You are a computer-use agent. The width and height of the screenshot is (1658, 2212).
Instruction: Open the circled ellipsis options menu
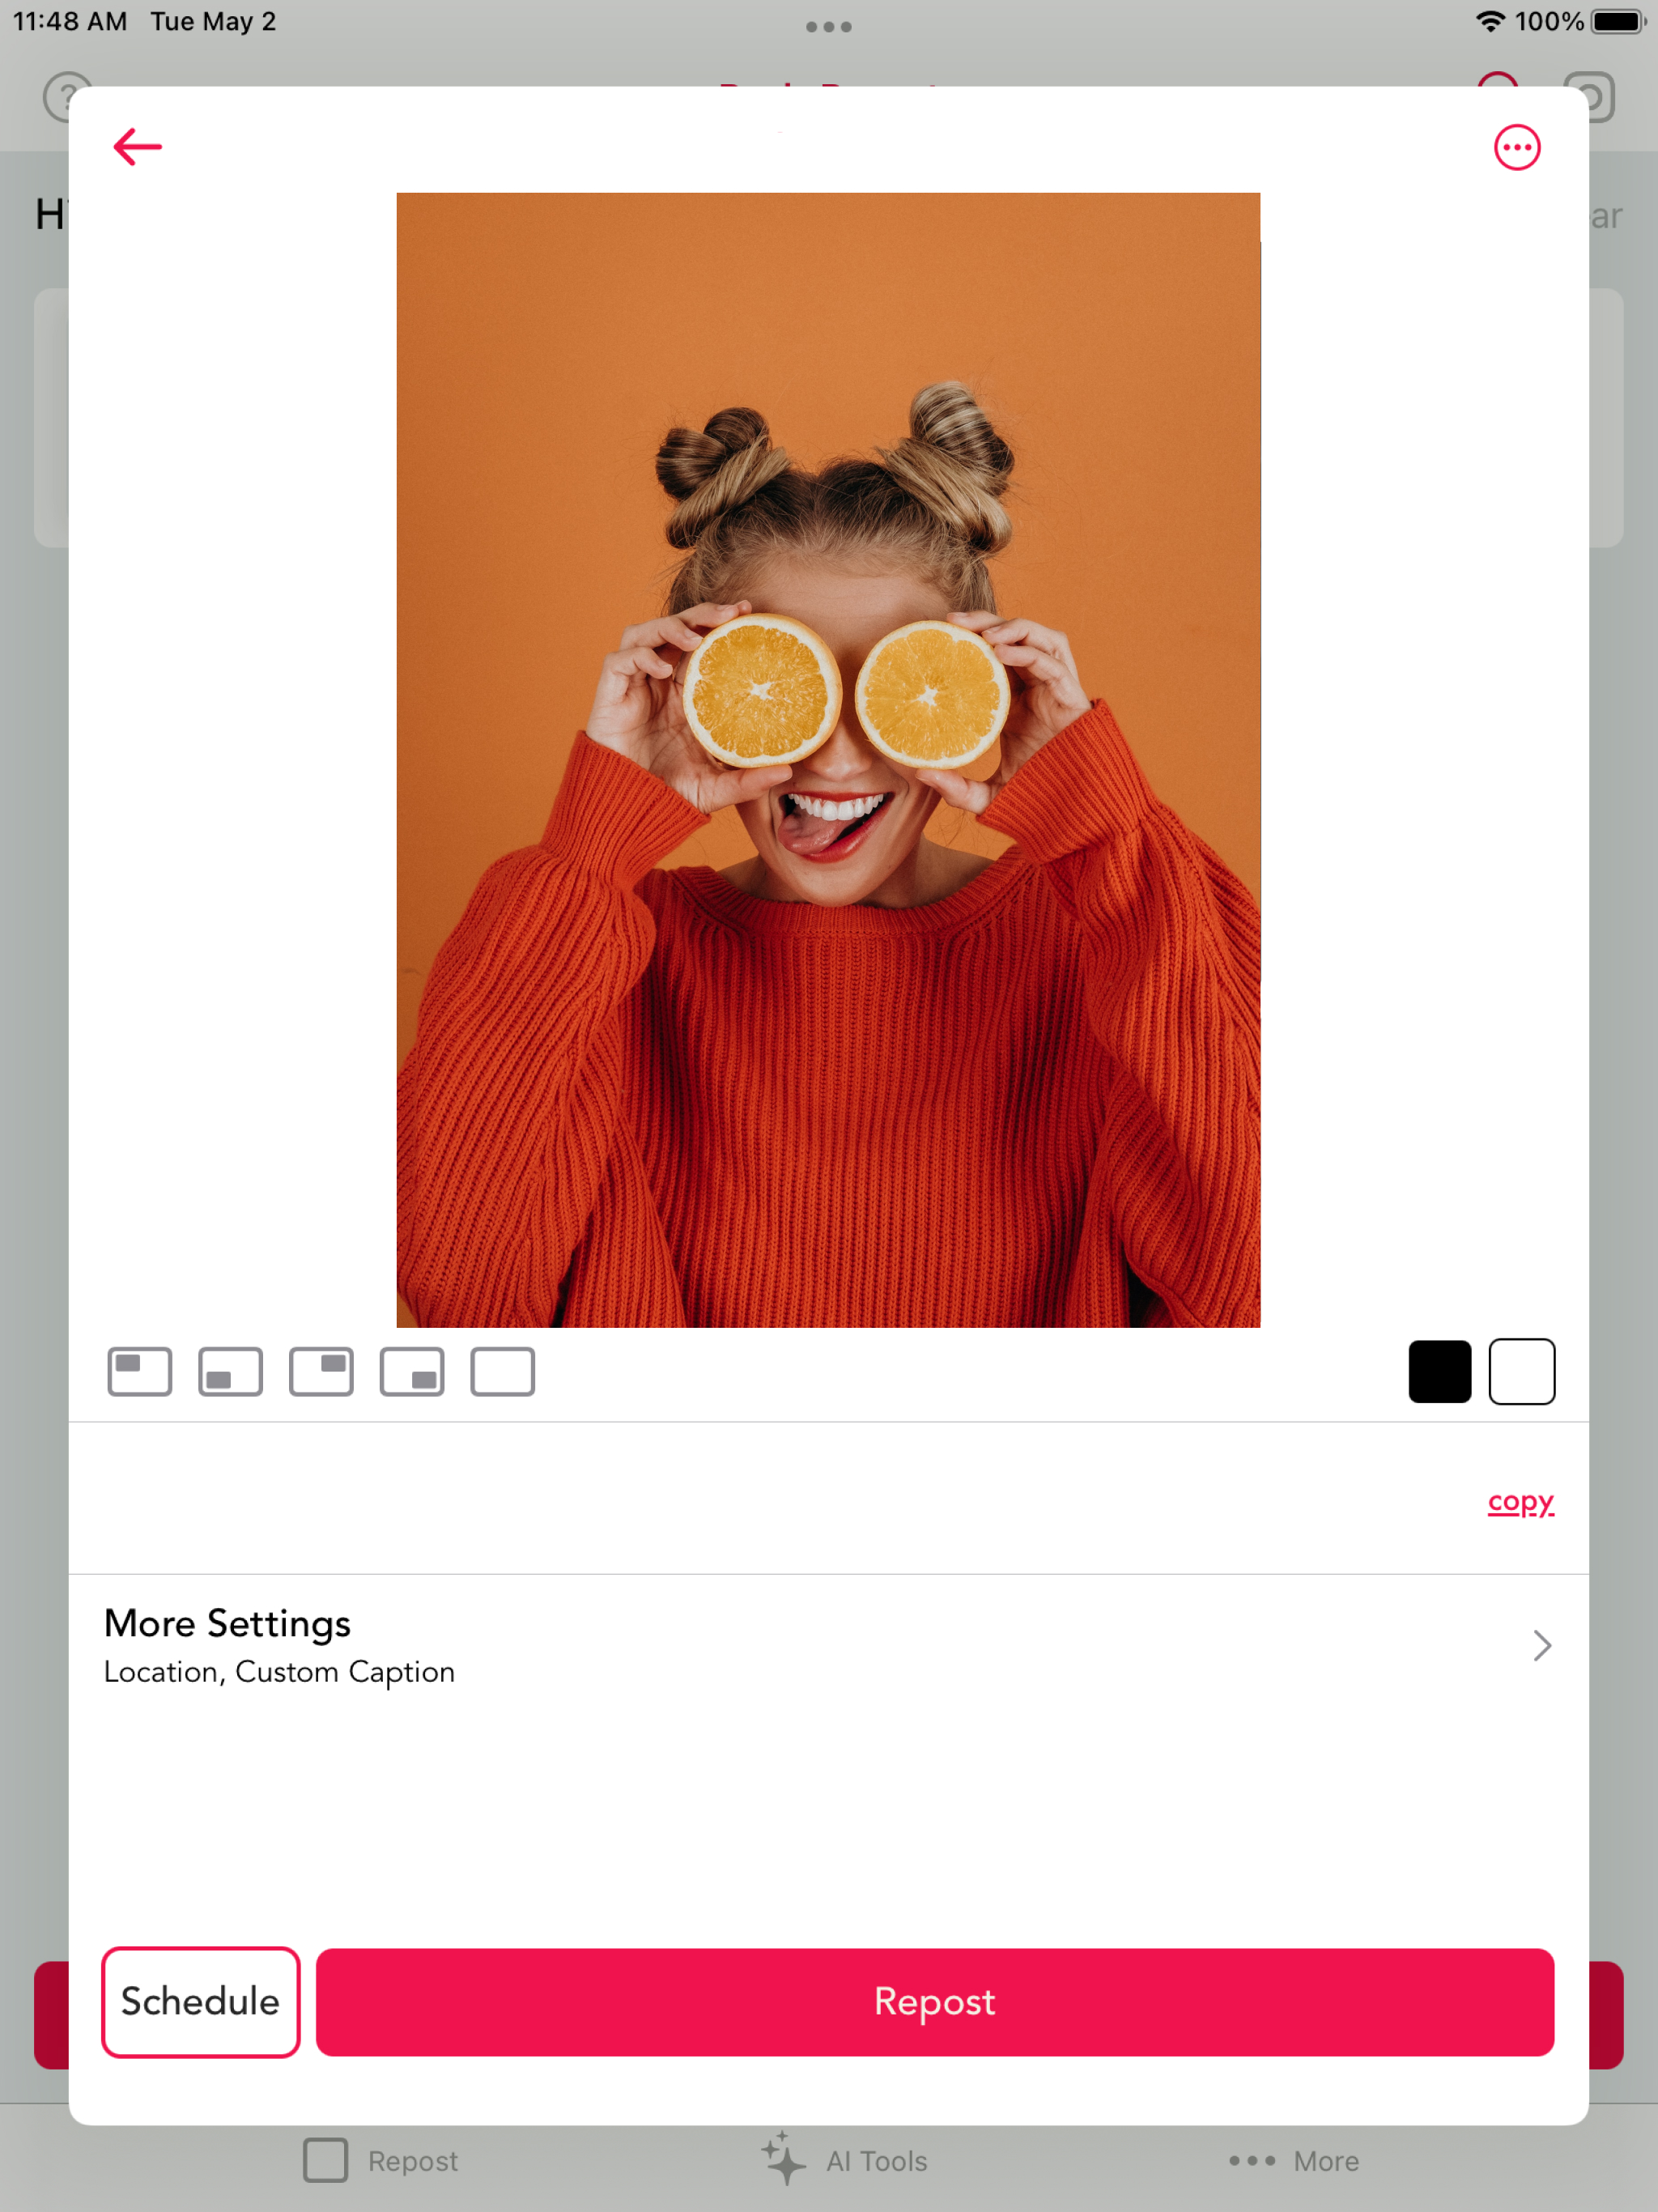pyautogui.click(x=1516, y=148)
